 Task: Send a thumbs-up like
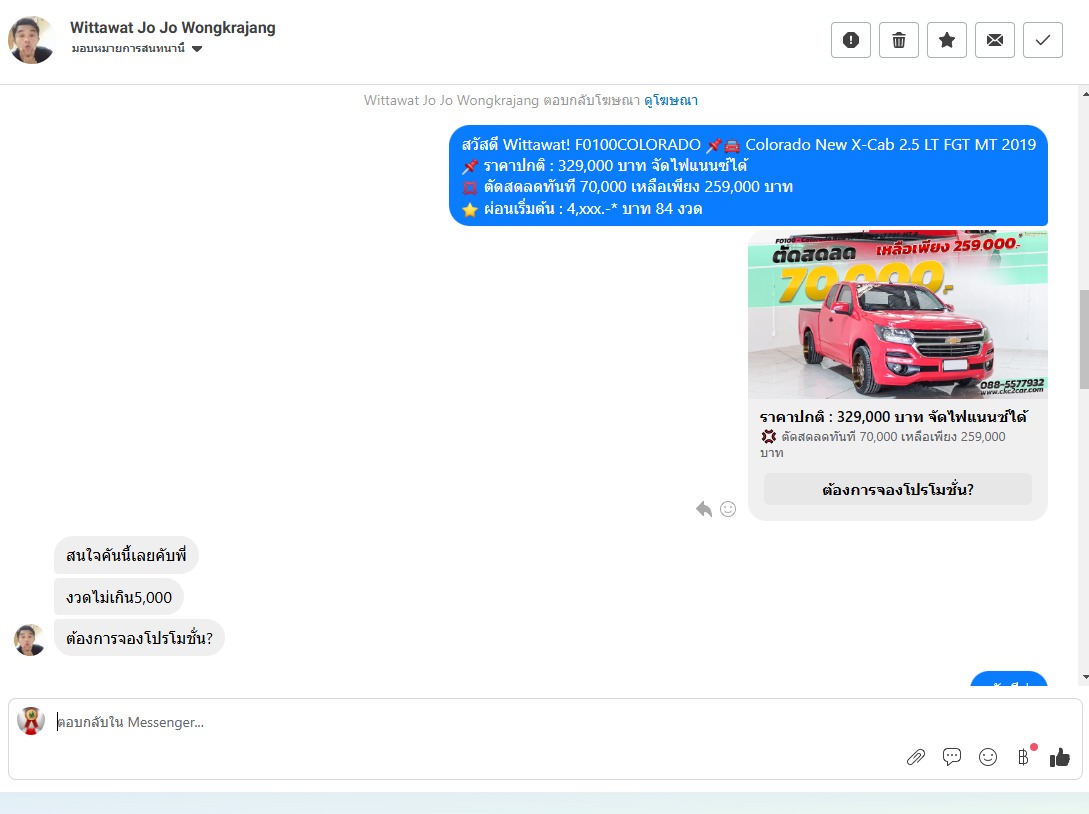[x=1060, y=757]
